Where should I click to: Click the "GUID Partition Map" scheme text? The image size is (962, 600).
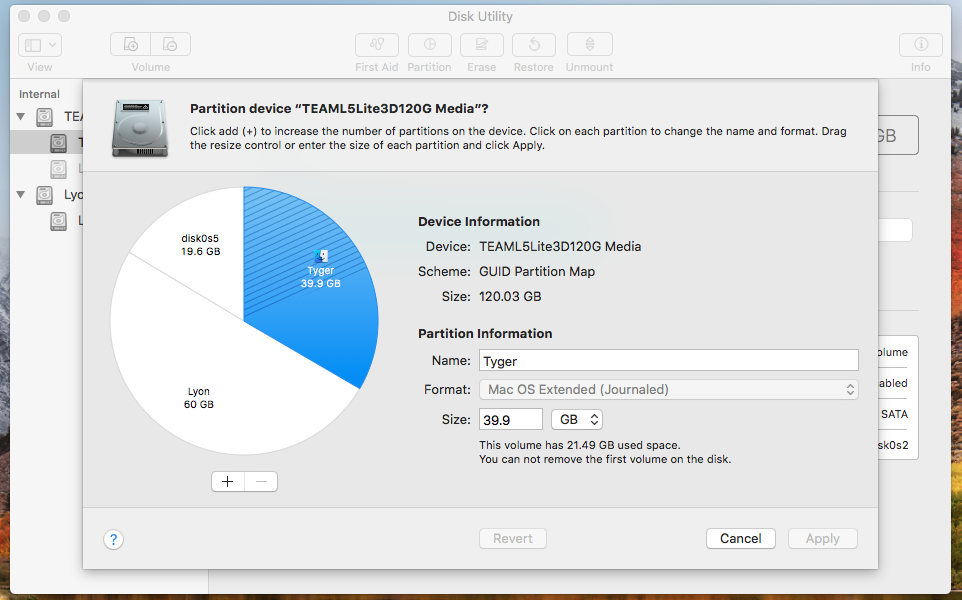point(537,271)
